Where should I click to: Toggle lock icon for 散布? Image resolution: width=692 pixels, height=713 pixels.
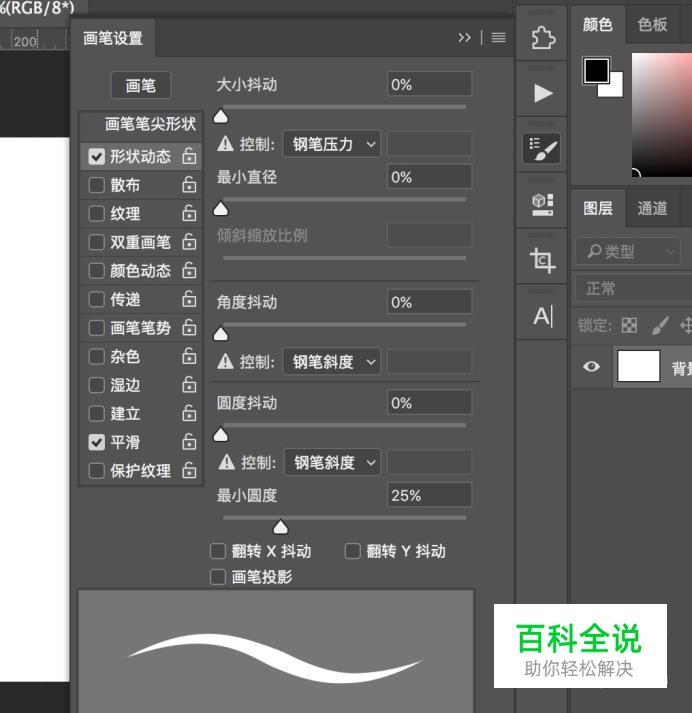click(x=189, y=185)
